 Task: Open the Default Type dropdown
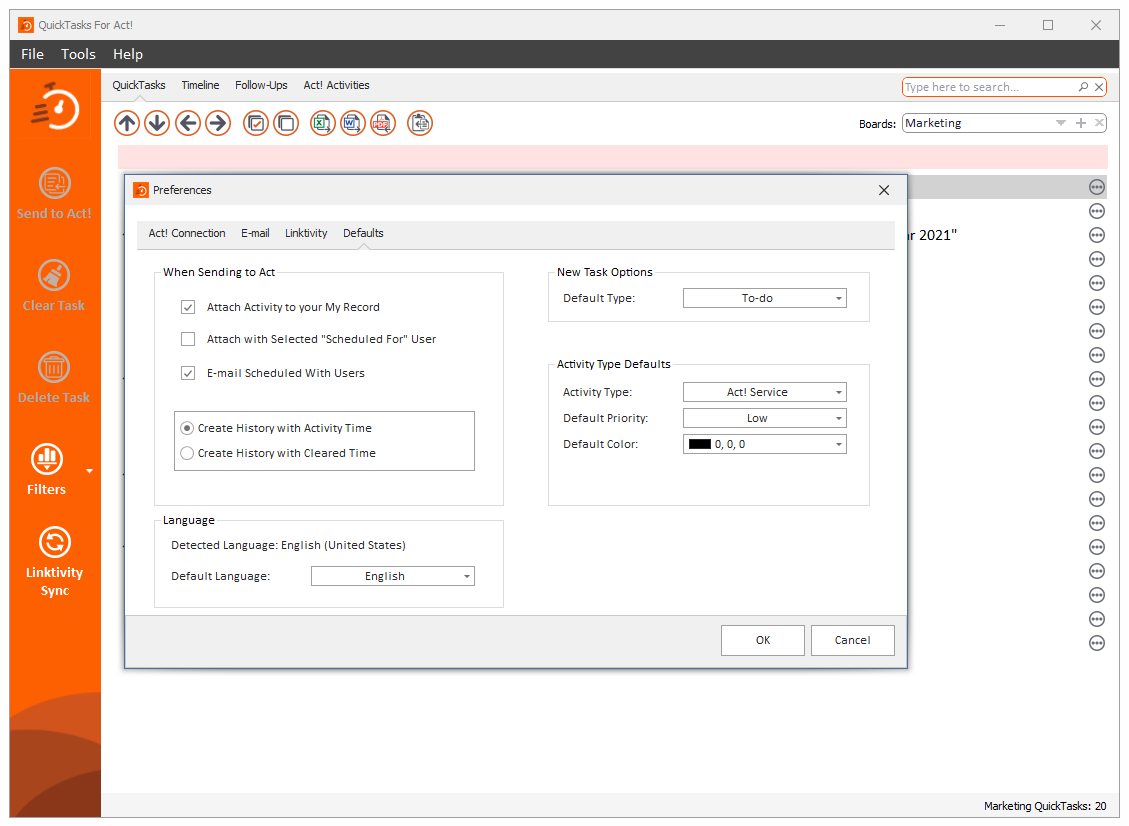click(x=765, y=298)
